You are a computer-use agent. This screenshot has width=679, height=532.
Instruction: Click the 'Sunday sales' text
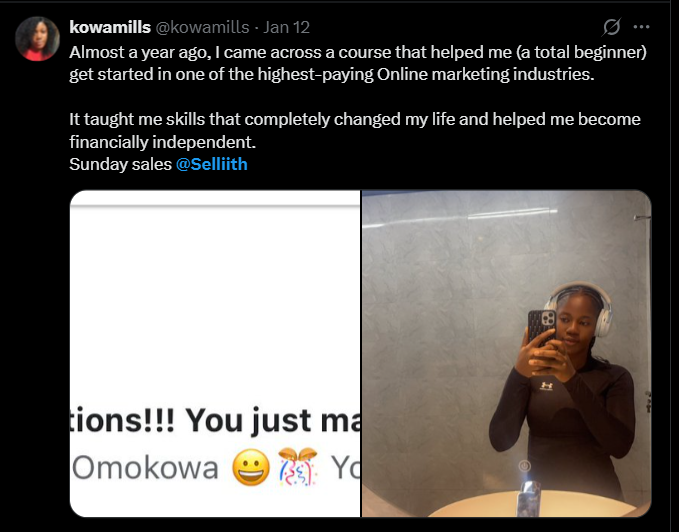[x=113, y=164]
